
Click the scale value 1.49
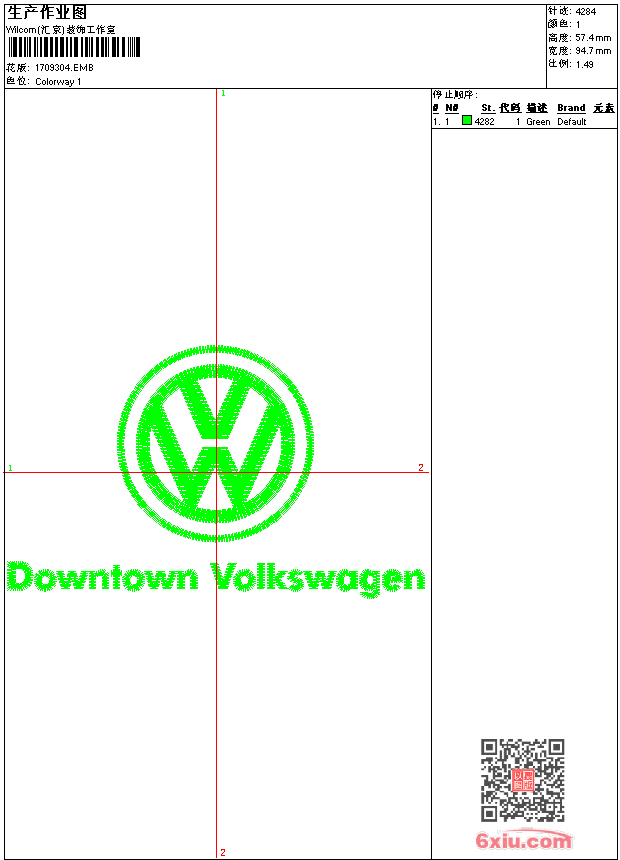tap(584, 64)
